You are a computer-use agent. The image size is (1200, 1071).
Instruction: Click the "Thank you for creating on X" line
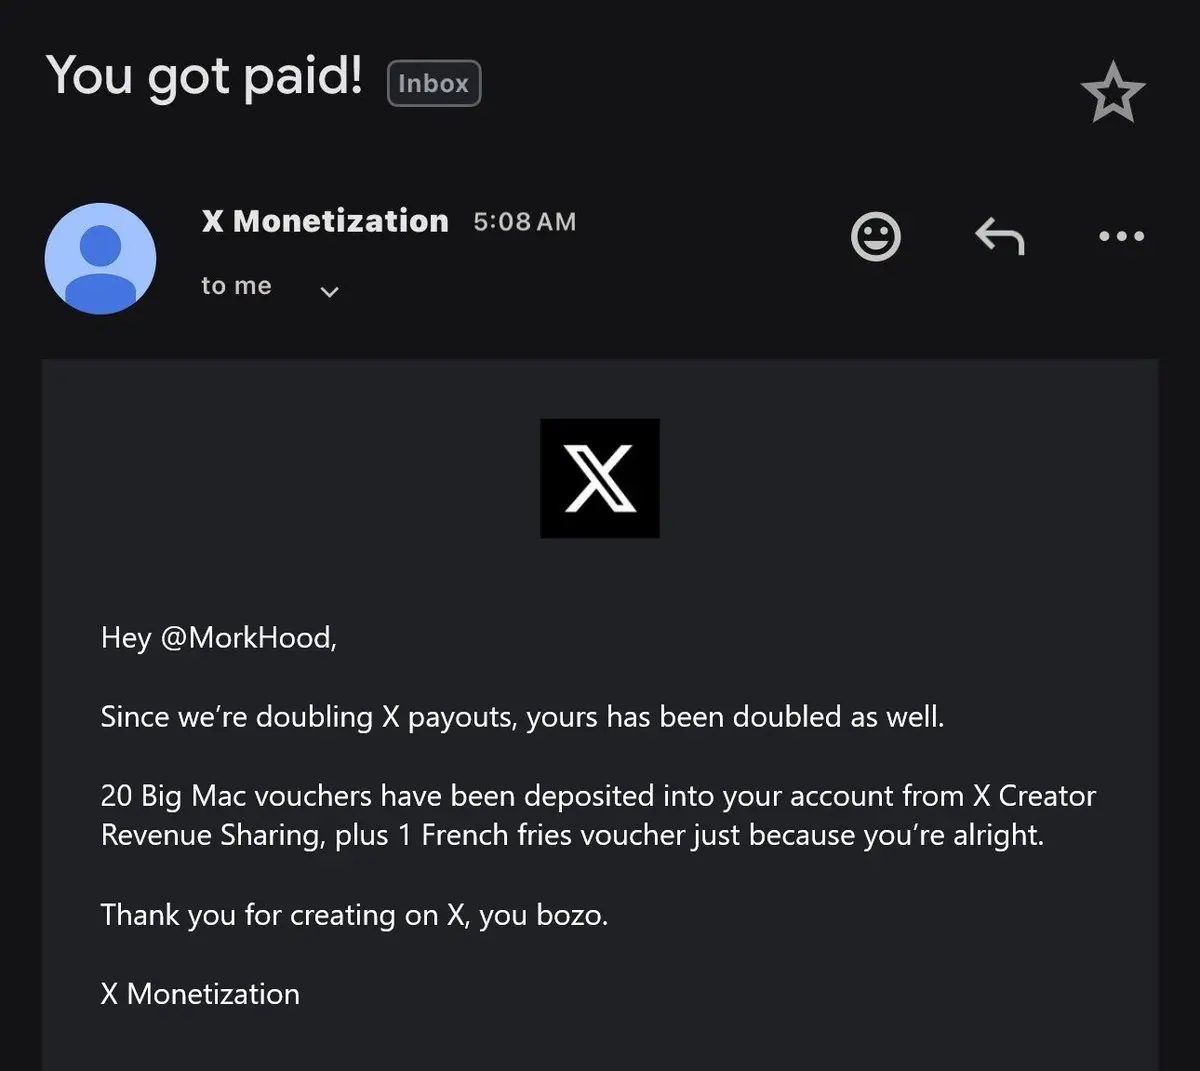tap(354, 914)
